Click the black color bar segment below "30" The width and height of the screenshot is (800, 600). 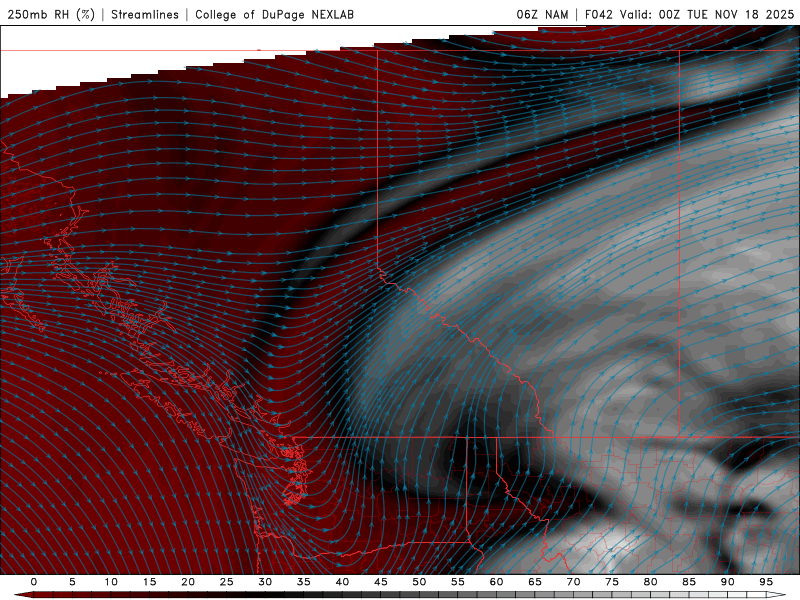click(x=274, y=595)
